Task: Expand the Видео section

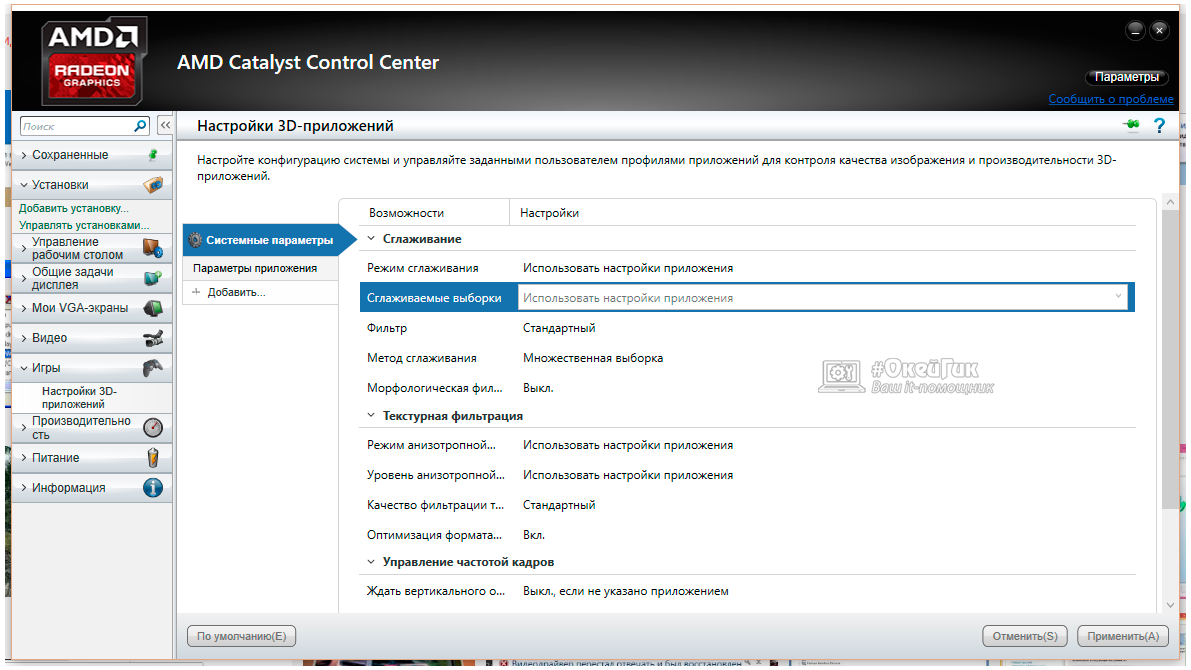Action: click(x=24, y=338)
